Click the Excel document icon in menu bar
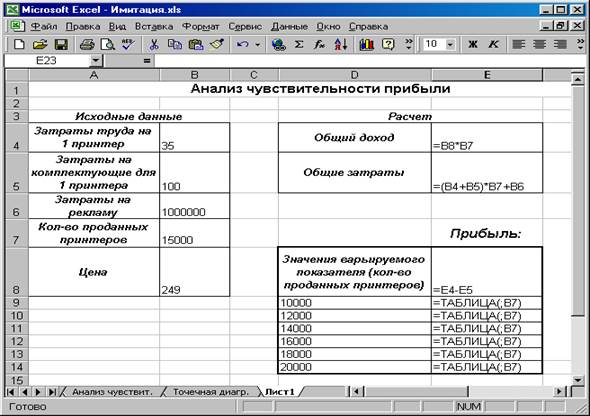This screenshot has width=590, height=416. [16, 26]
